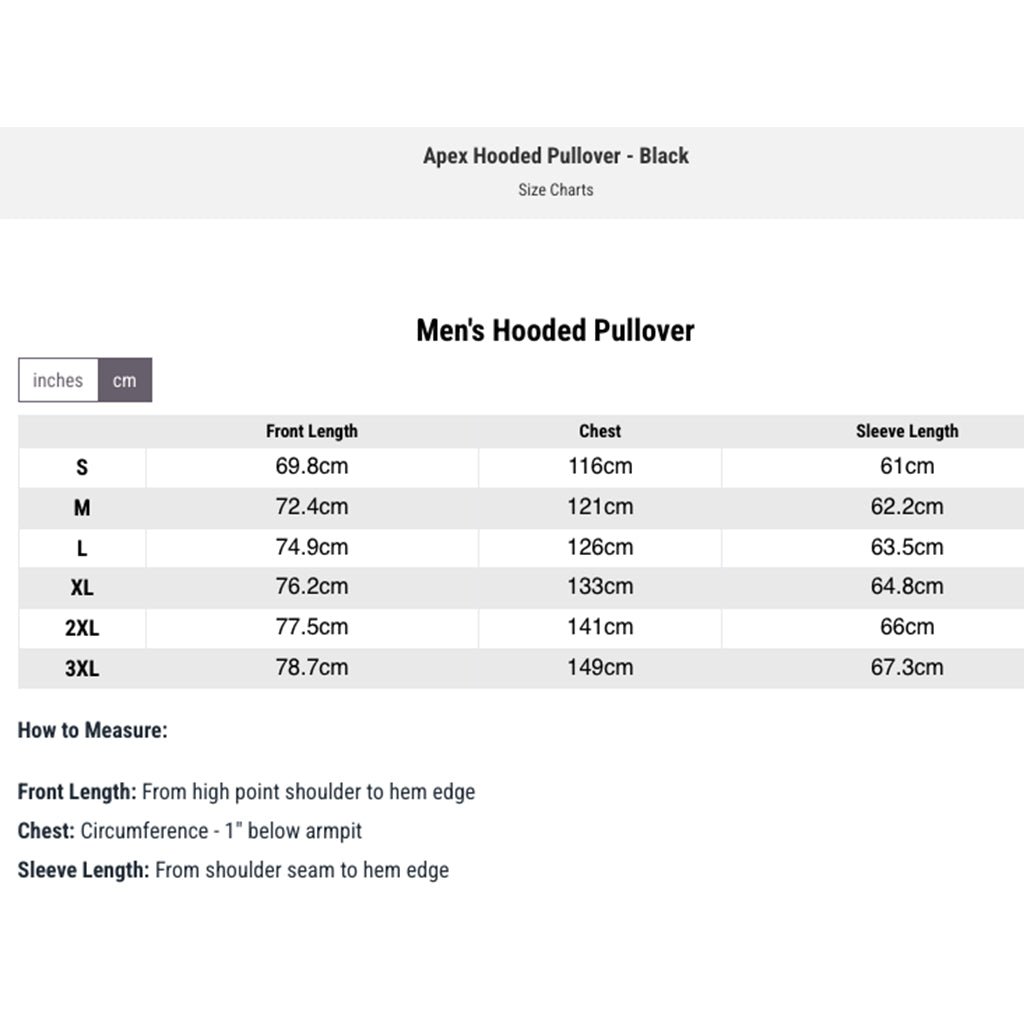Click the Sleeve Length column header
The height and width of the screenshot is (1024, 1024).
pos(907,432)
